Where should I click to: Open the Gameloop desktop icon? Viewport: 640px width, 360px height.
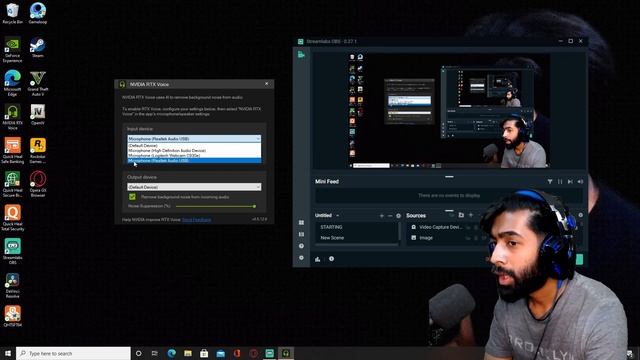tap(38, 13)
